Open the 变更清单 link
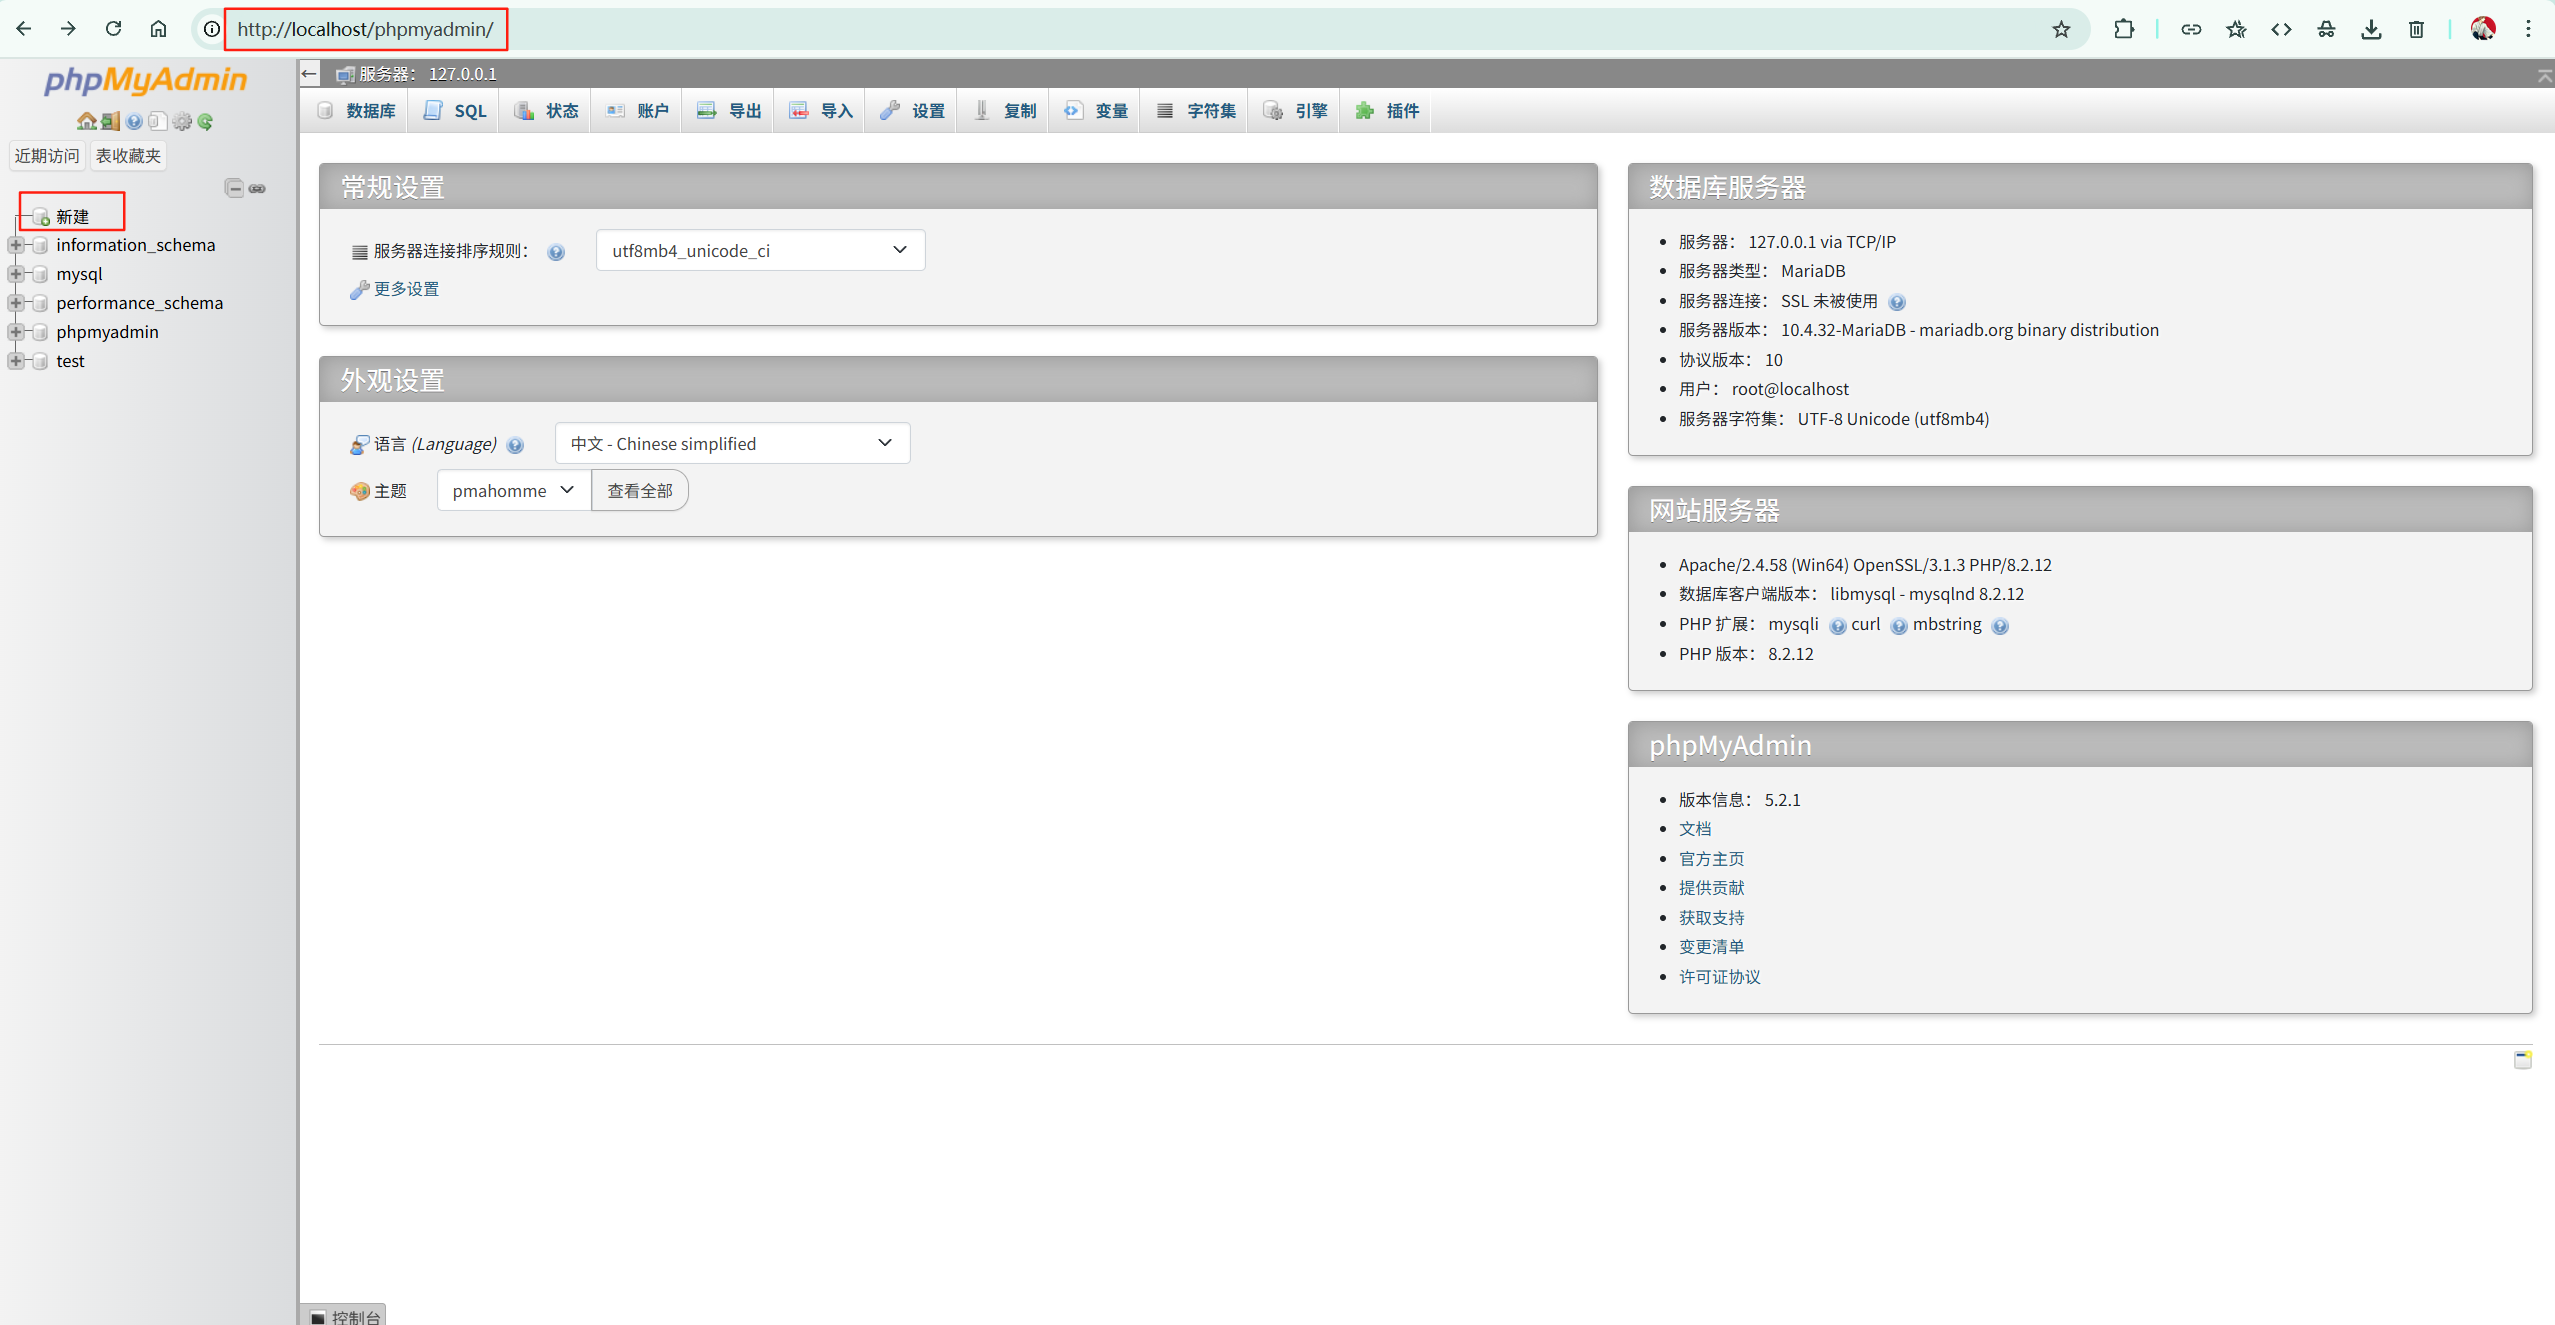Image resolution: width=2555 pixels, height=1325 pixels. (1711, 947)
